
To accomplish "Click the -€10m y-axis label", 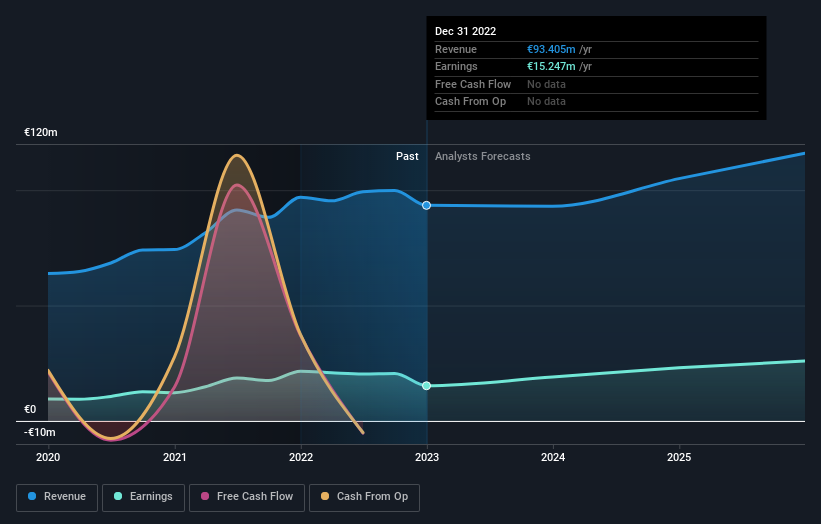I will [x=40, y=432].
